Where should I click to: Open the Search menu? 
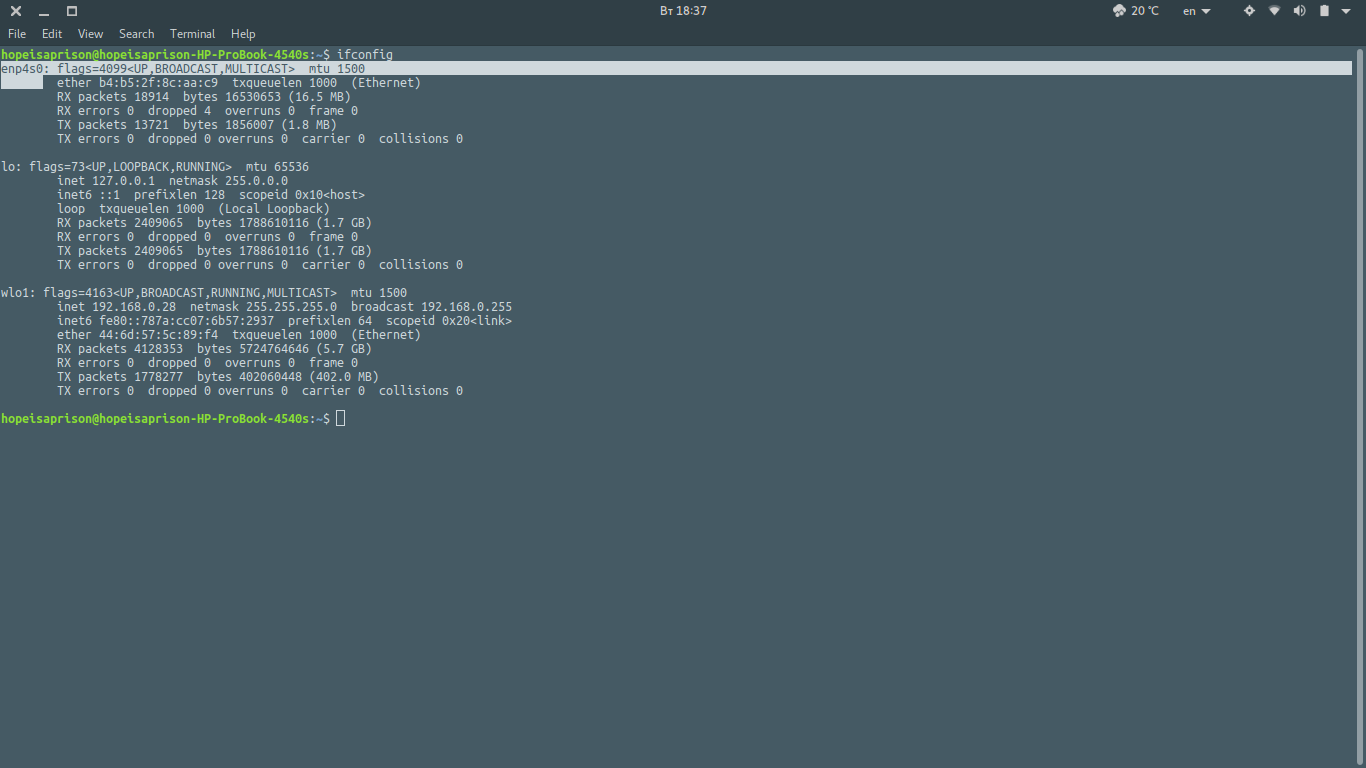click(137, 34)
